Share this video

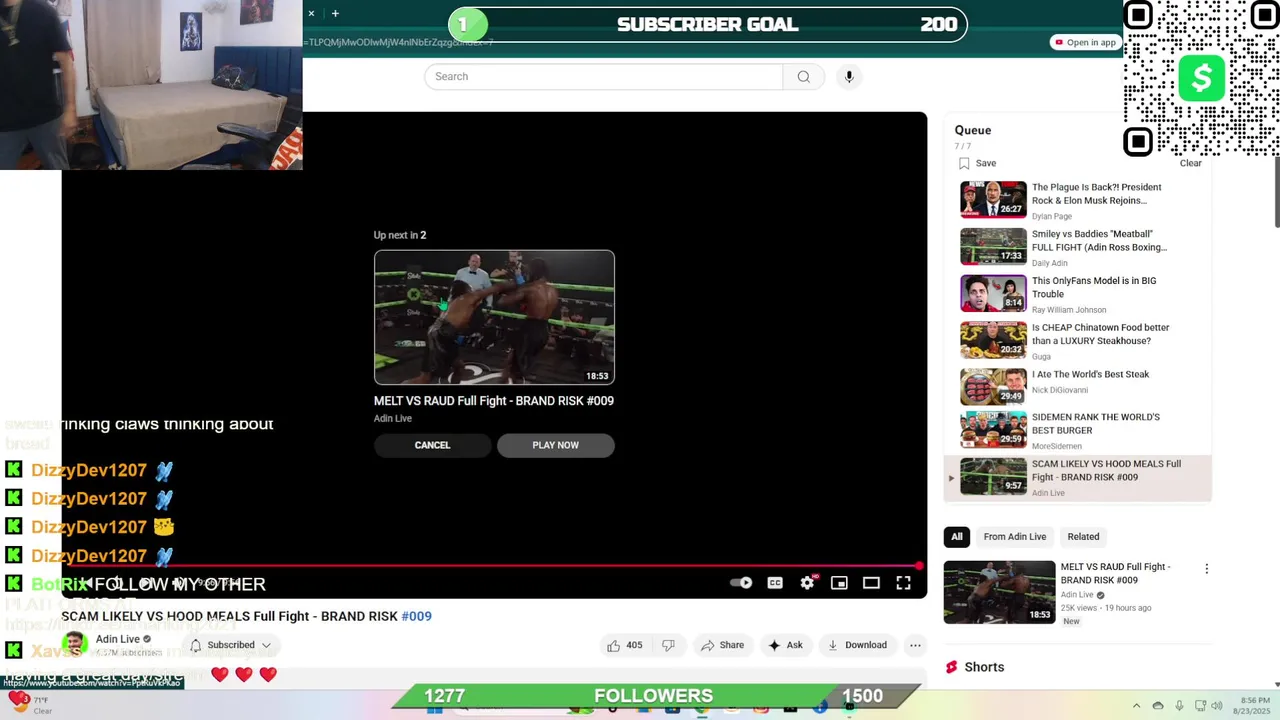click(x=722, y=645)
